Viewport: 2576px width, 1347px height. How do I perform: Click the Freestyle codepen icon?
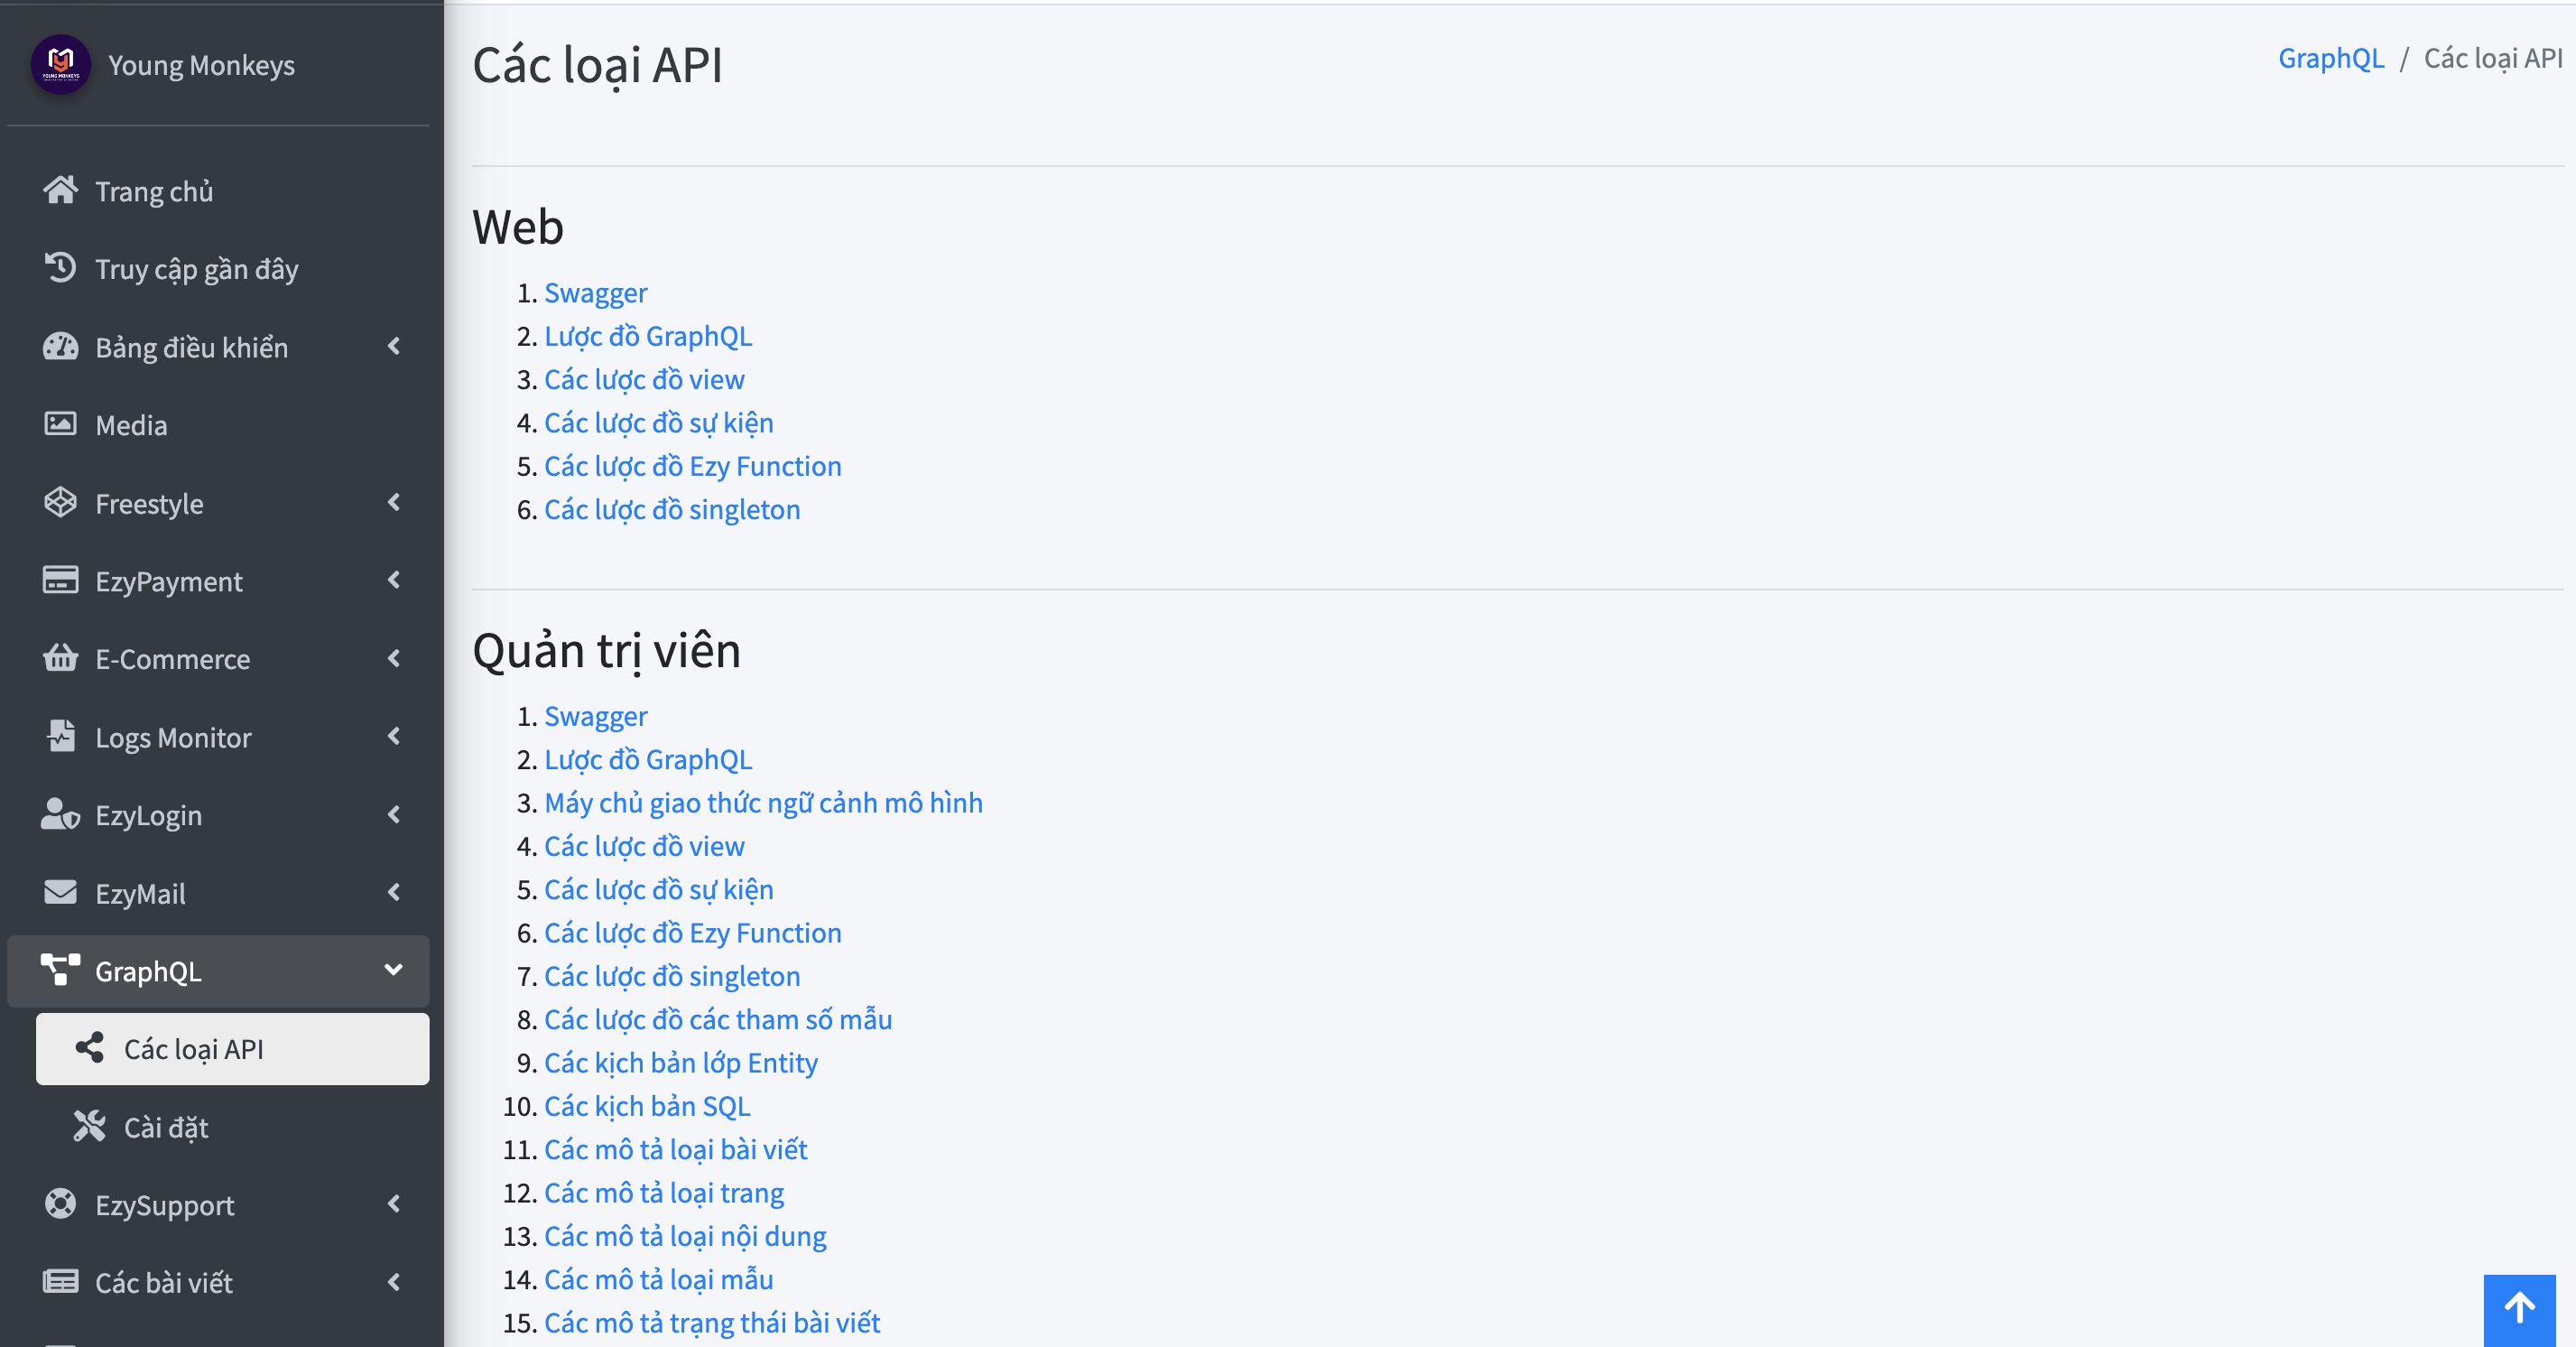(60, 502)
